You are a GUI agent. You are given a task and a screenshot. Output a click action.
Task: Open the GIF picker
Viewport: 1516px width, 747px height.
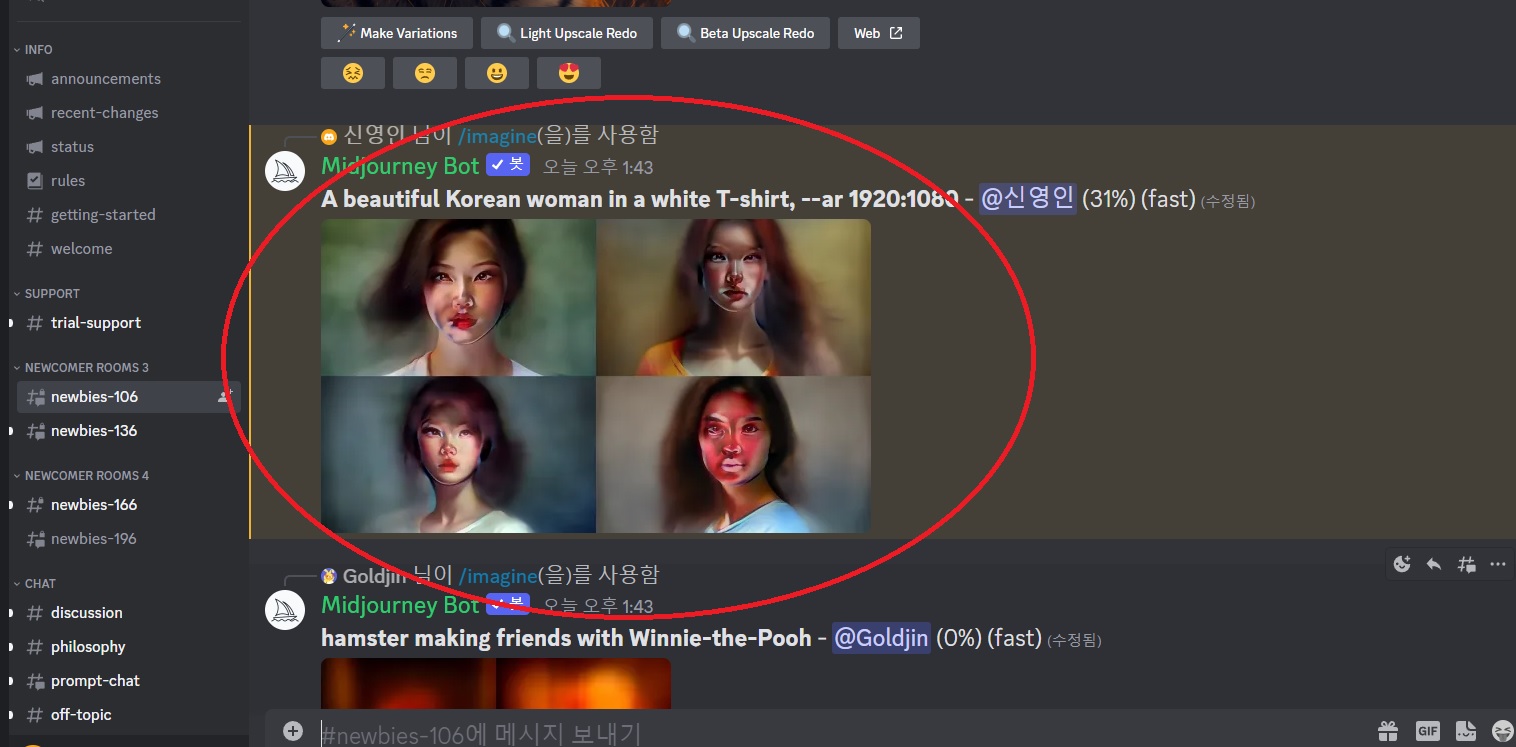coord(1427,730)
